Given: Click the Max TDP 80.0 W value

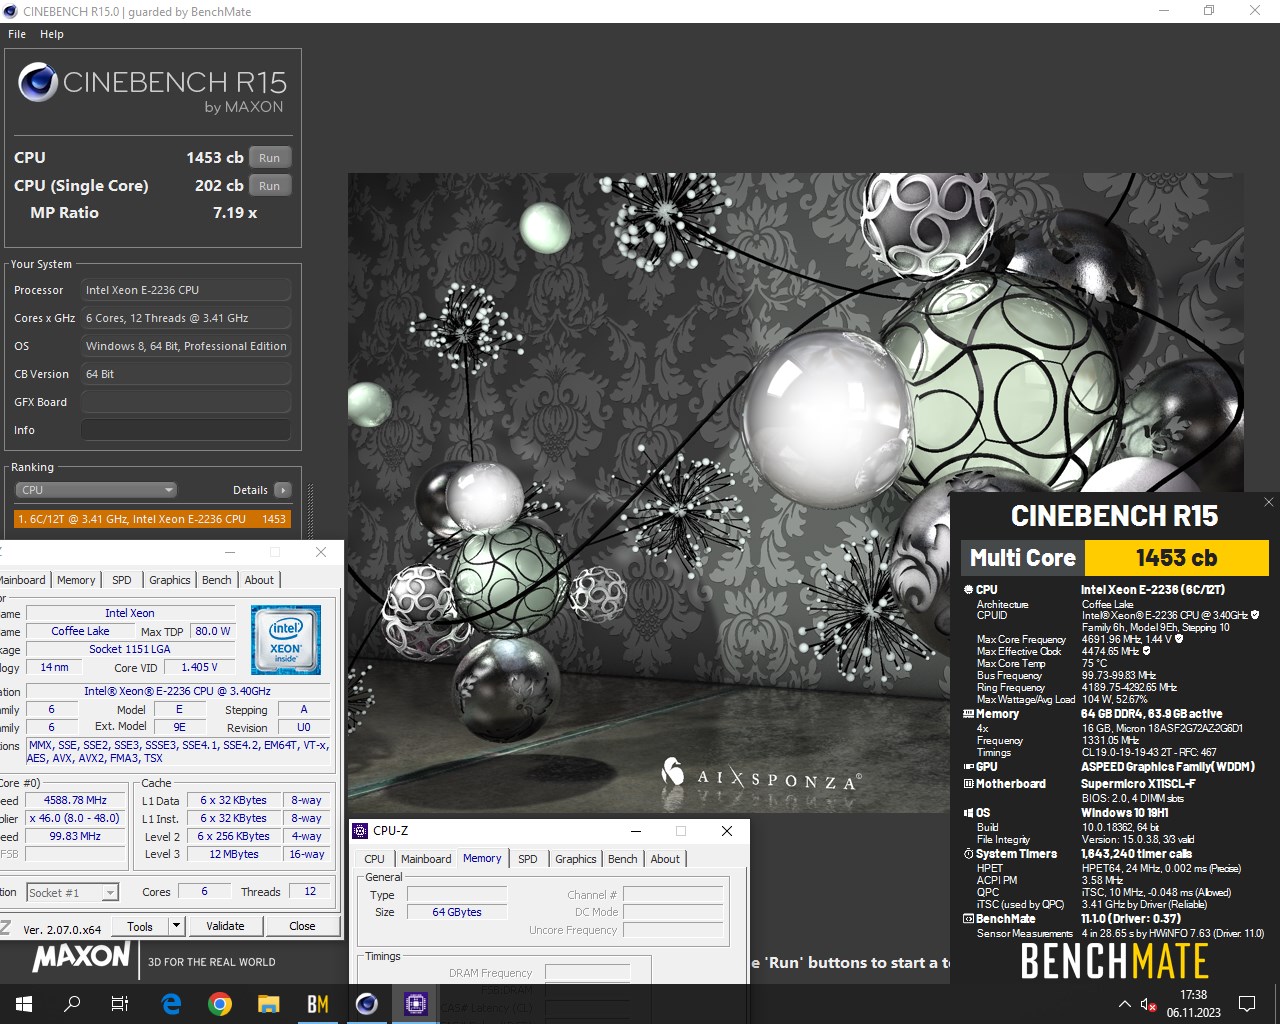Looking at the screenshot, I should [213, 631].
